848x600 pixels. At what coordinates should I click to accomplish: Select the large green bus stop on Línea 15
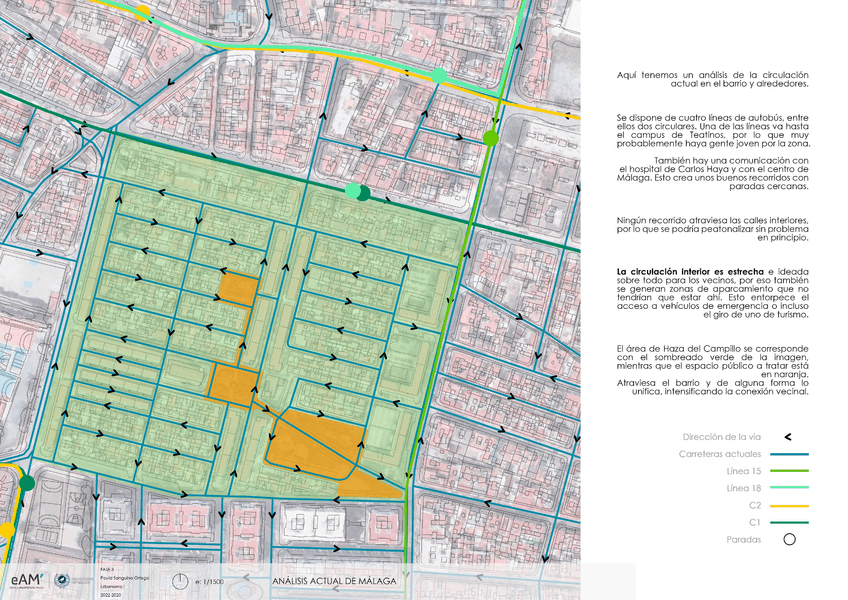490,138
